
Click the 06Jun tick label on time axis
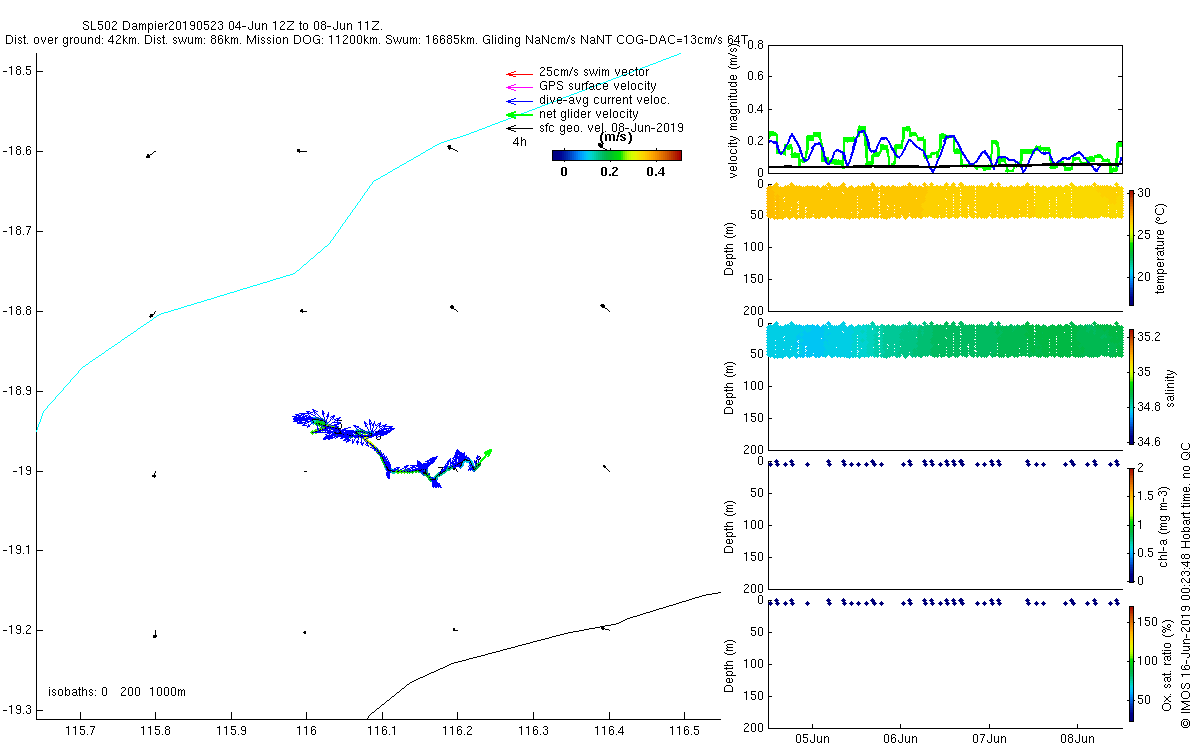click(x=901, y=739)
